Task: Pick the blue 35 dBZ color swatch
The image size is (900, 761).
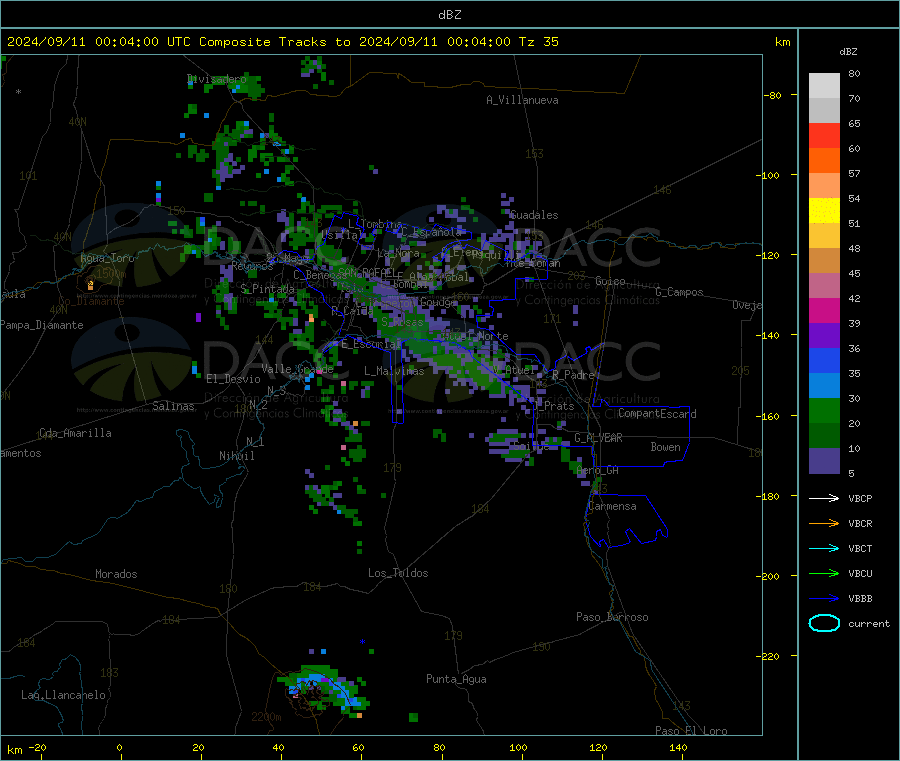Action: tap(824, 360)
